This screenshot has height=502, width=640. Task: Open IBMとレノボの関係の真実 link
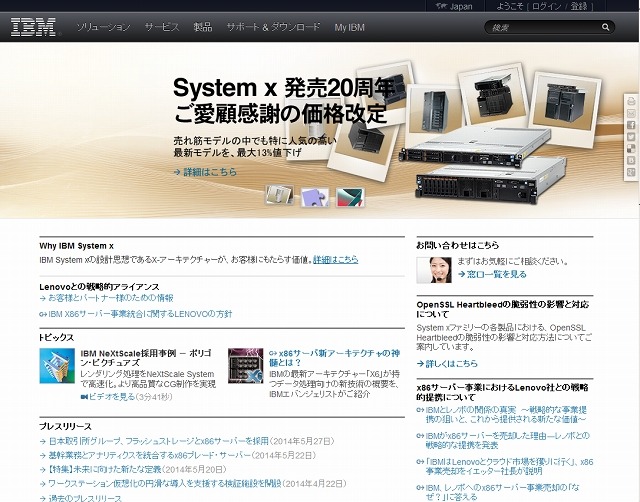tap(506, 414)
